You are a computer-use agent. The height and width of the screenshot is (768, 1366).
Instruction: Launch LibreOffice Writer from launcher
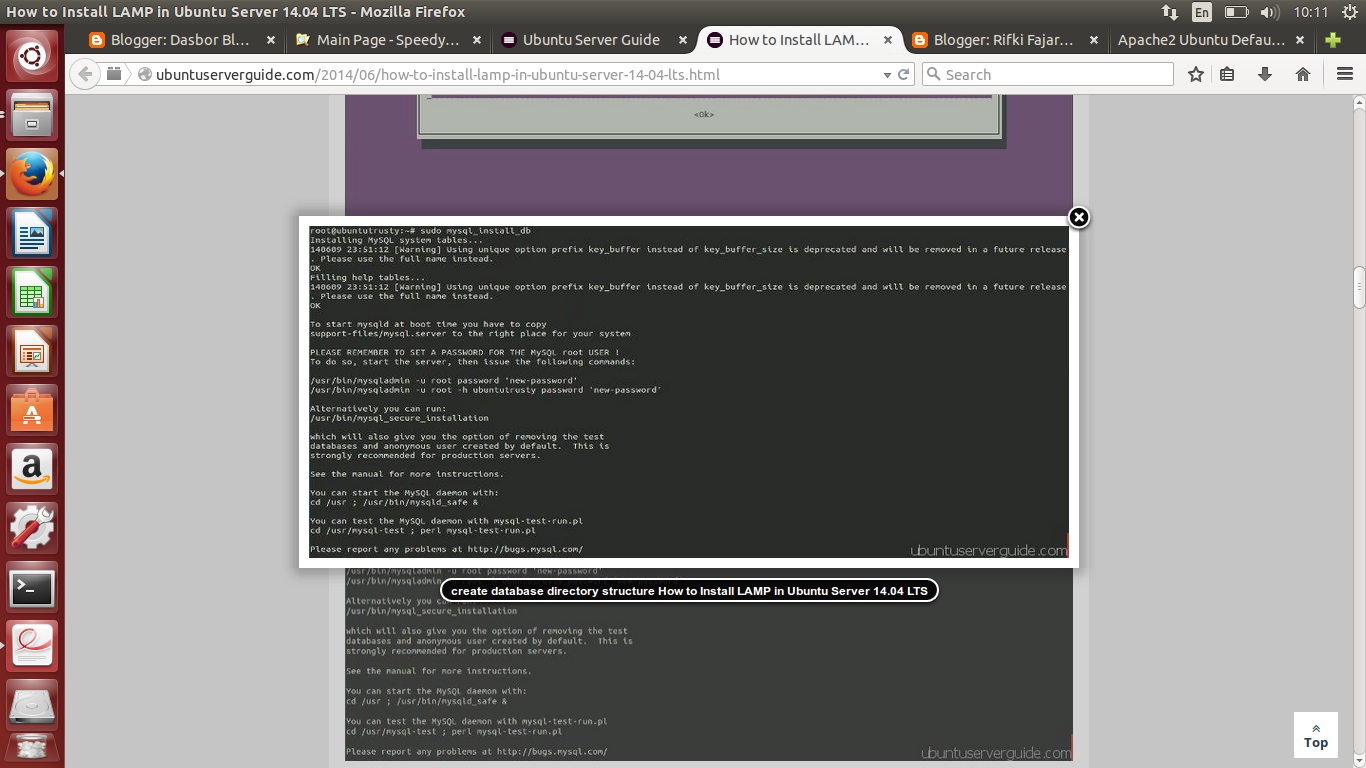pyautogui.click(x=32, y=234)
